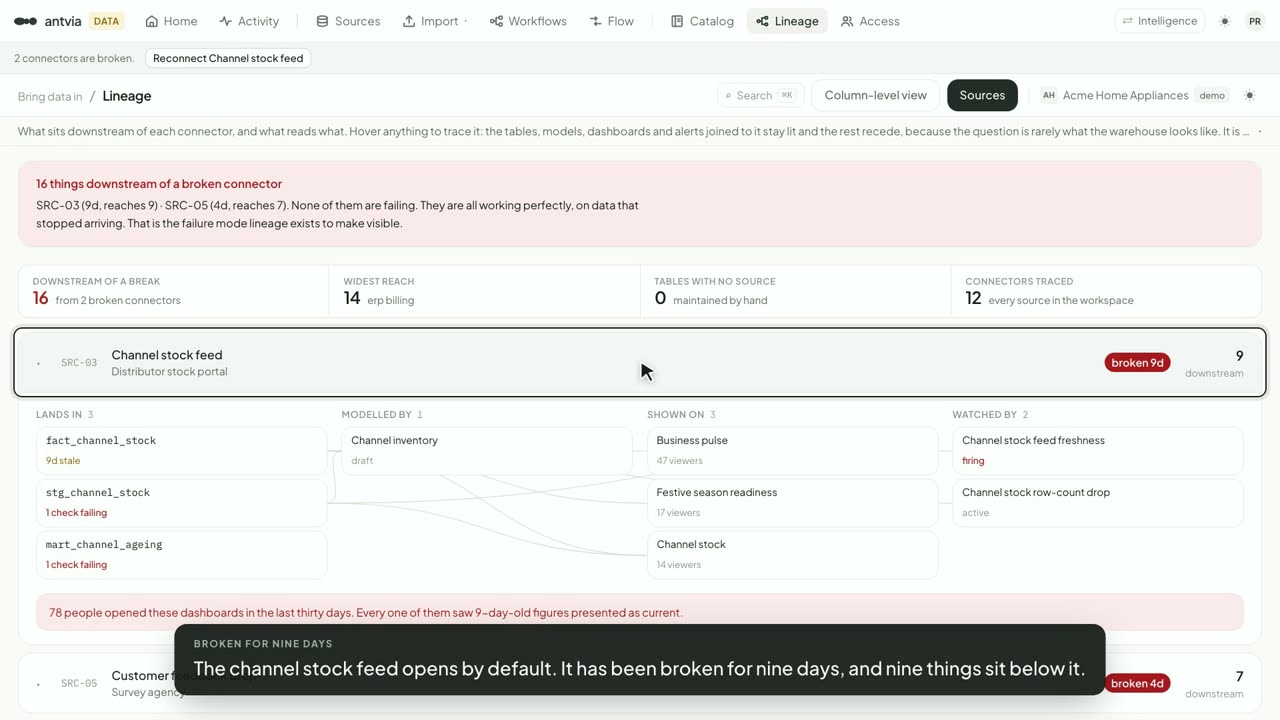Select fact_channel_stock table card
The image size is (1280, 720).
tap(182, 450)
